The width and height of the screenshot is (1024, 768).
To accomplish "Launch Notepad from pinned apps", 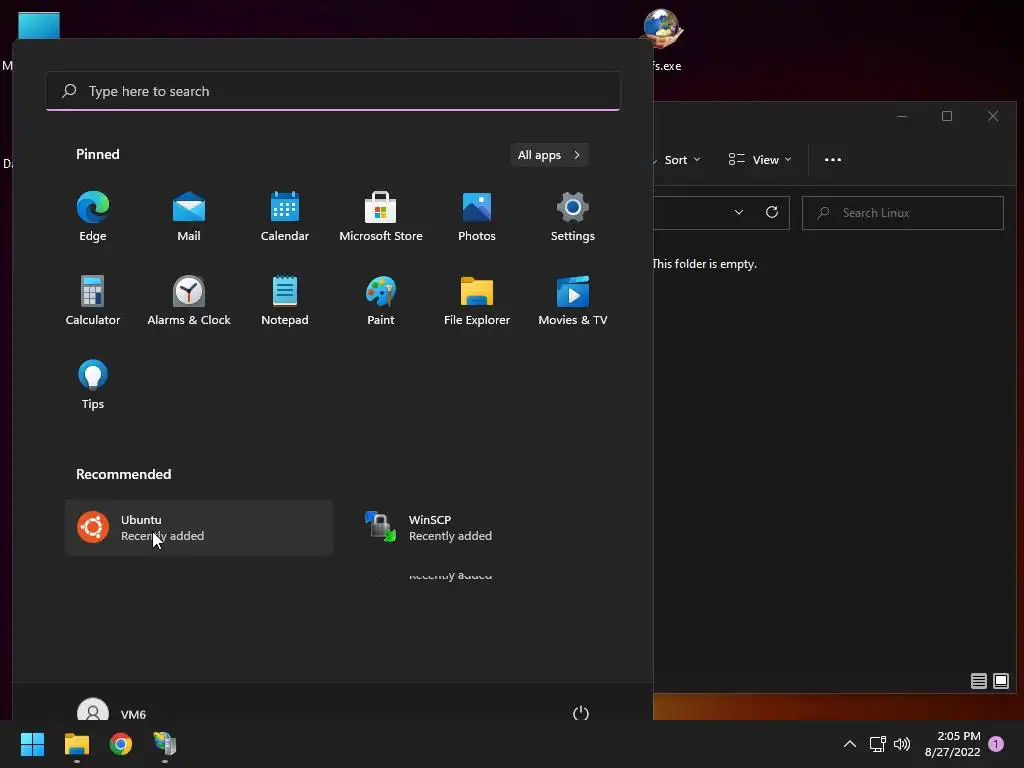I will (285, 300).
